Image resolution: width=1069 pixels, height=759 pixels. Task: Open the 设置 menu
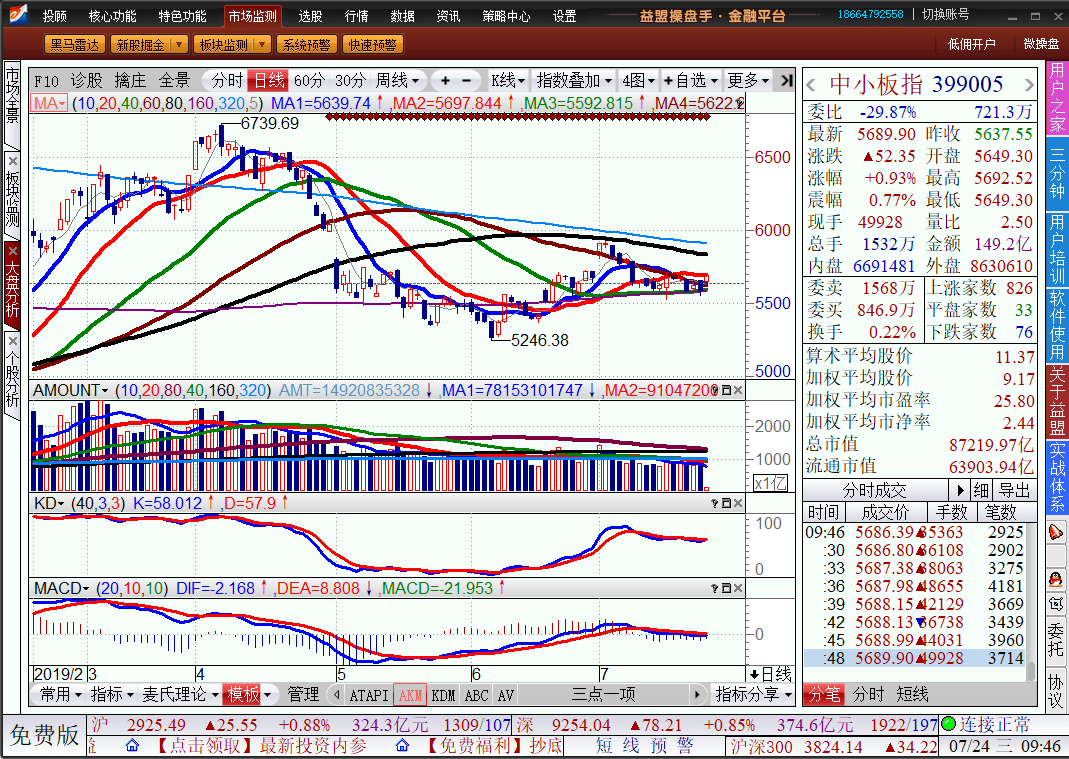point(564,16)
